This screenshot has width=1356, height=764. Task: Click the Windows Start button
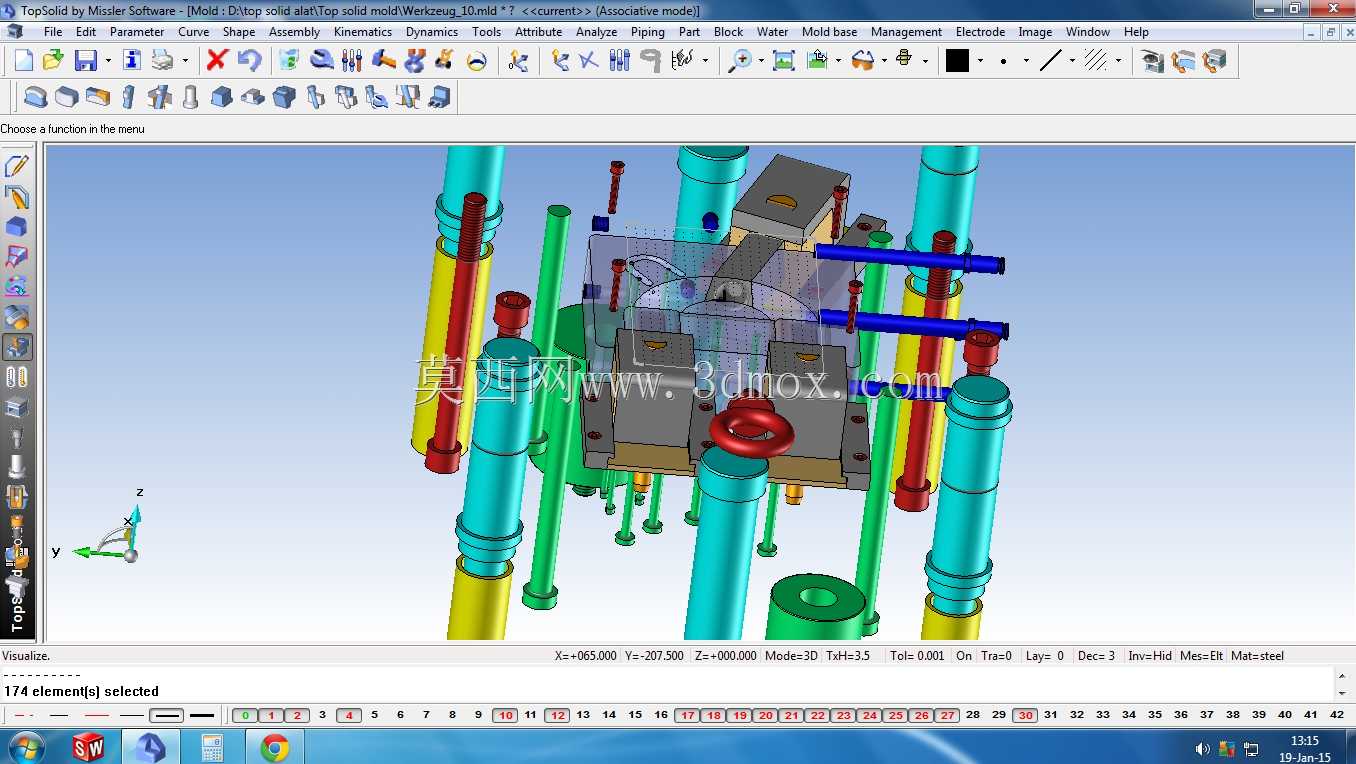coord(26,747)
